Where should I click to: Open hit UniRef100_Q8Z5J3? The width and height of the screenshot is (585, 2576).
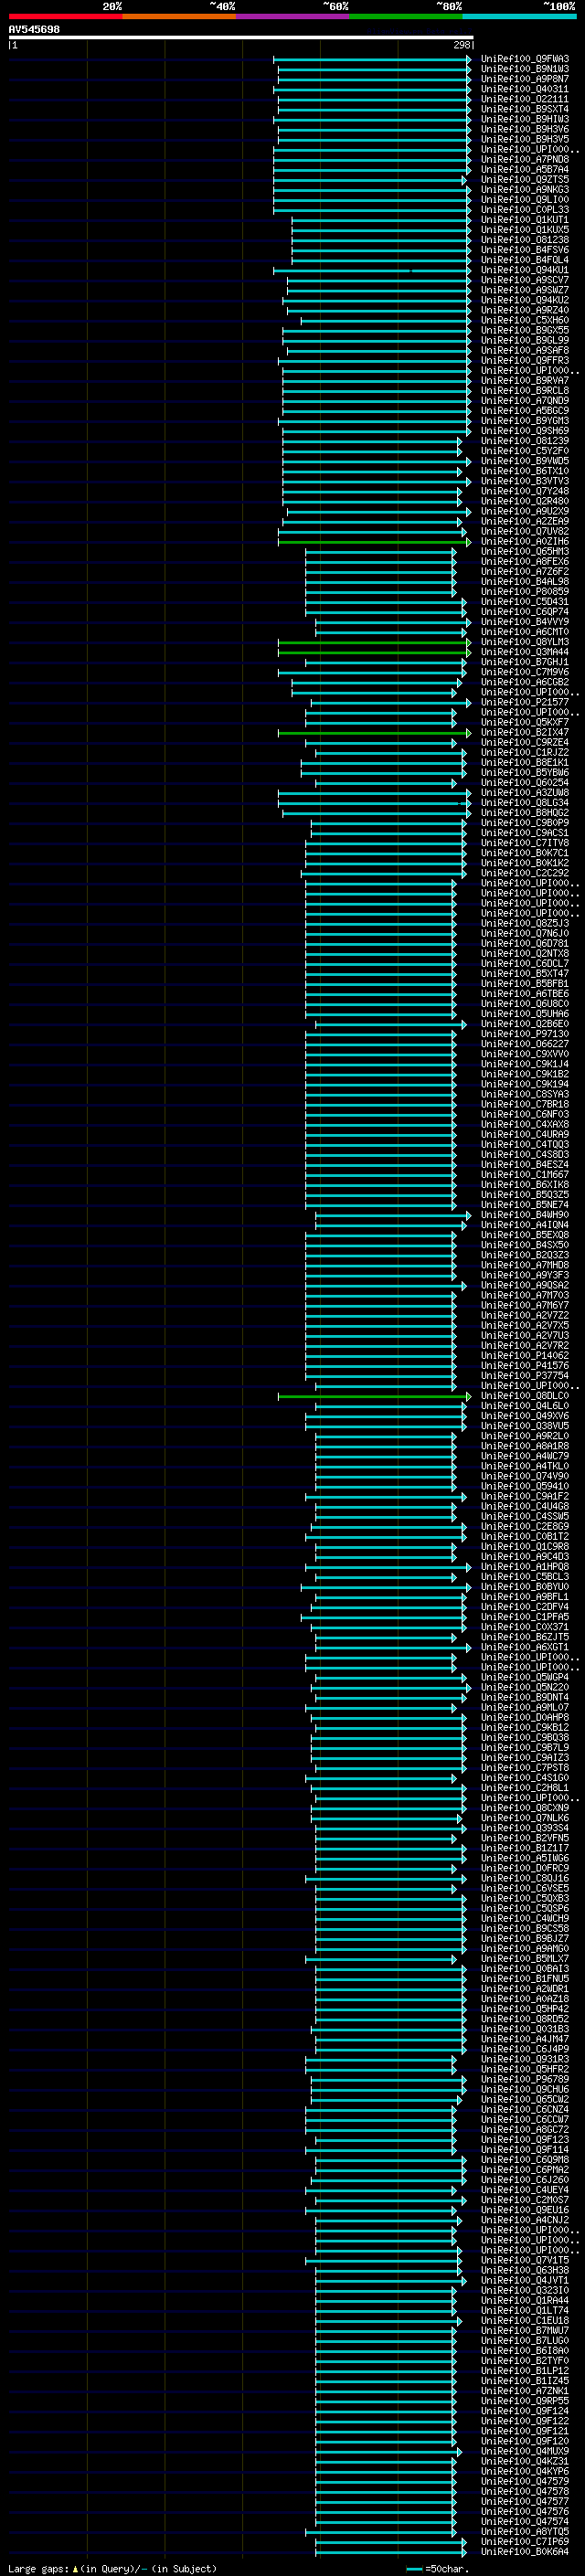point(525,923)
